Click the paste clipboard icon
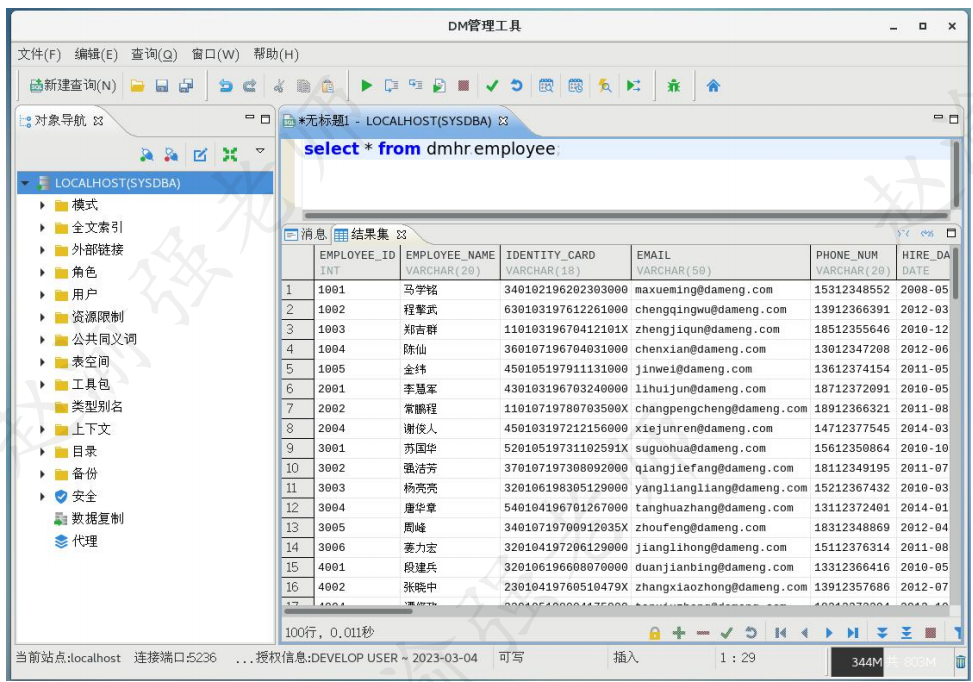973x682 pixels. [328, 86]
